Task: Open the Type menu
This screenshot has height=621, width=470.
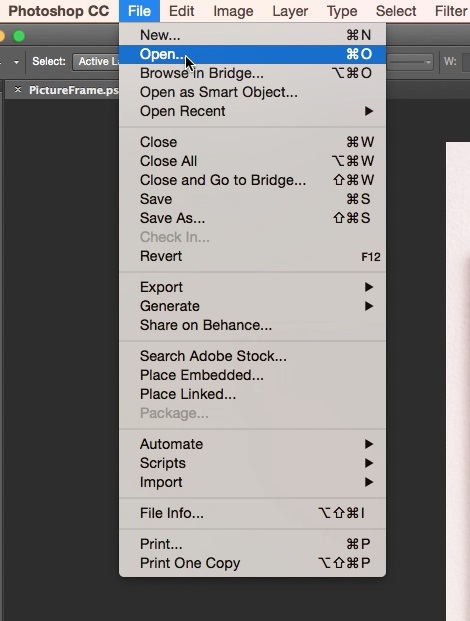Action: tap(342, 11)
